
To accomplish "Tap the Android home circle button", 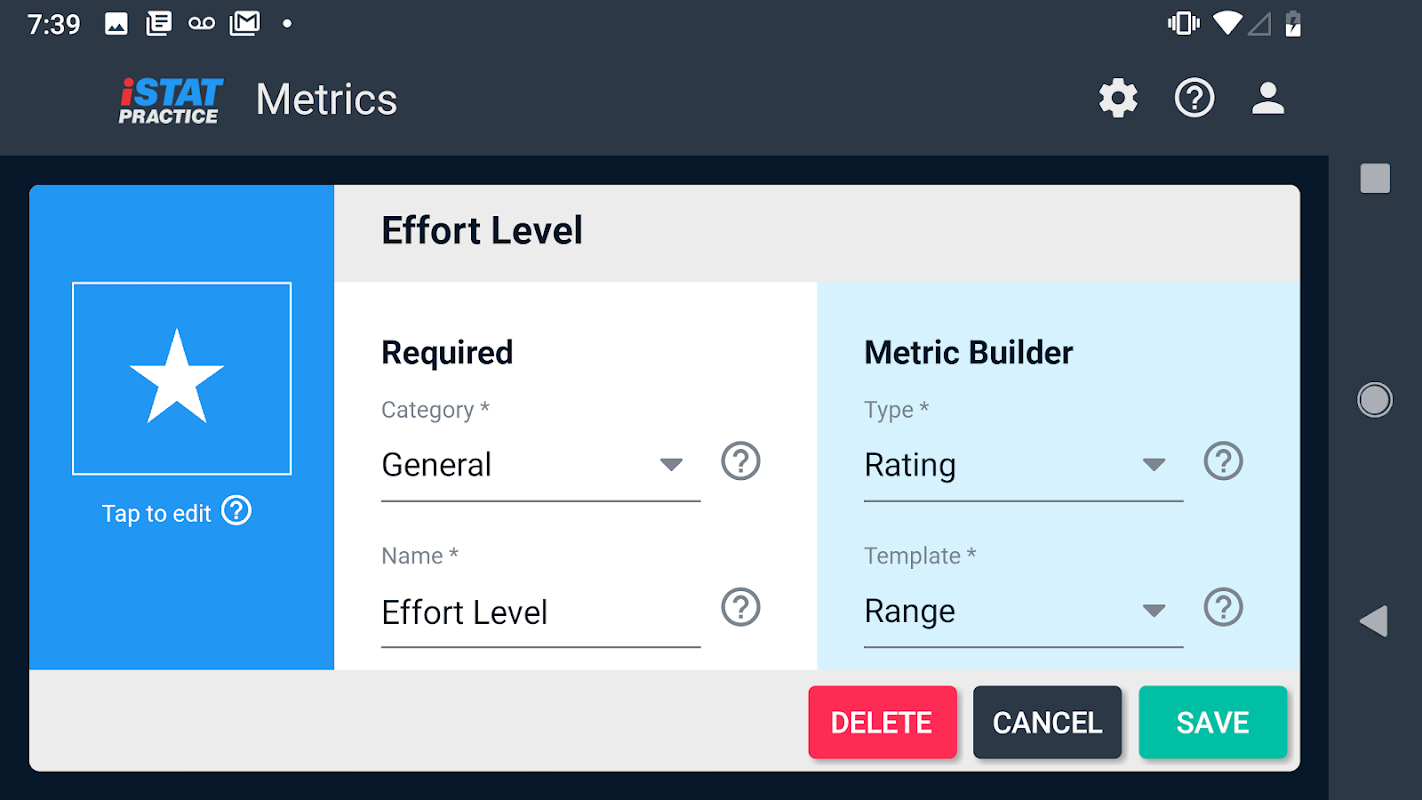I will coord(1375,400).
